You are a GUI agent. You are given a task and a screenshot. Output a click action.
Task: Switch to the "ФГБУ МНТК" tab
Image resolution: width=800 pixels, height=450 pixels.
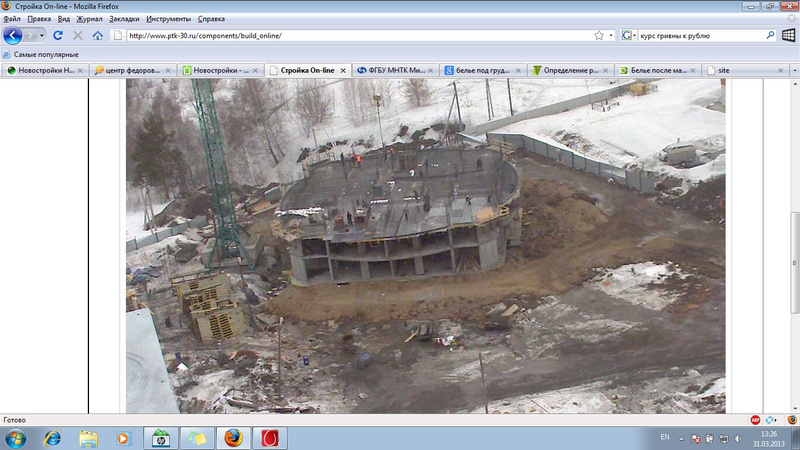pyautogui.click(x=395, y=71)
